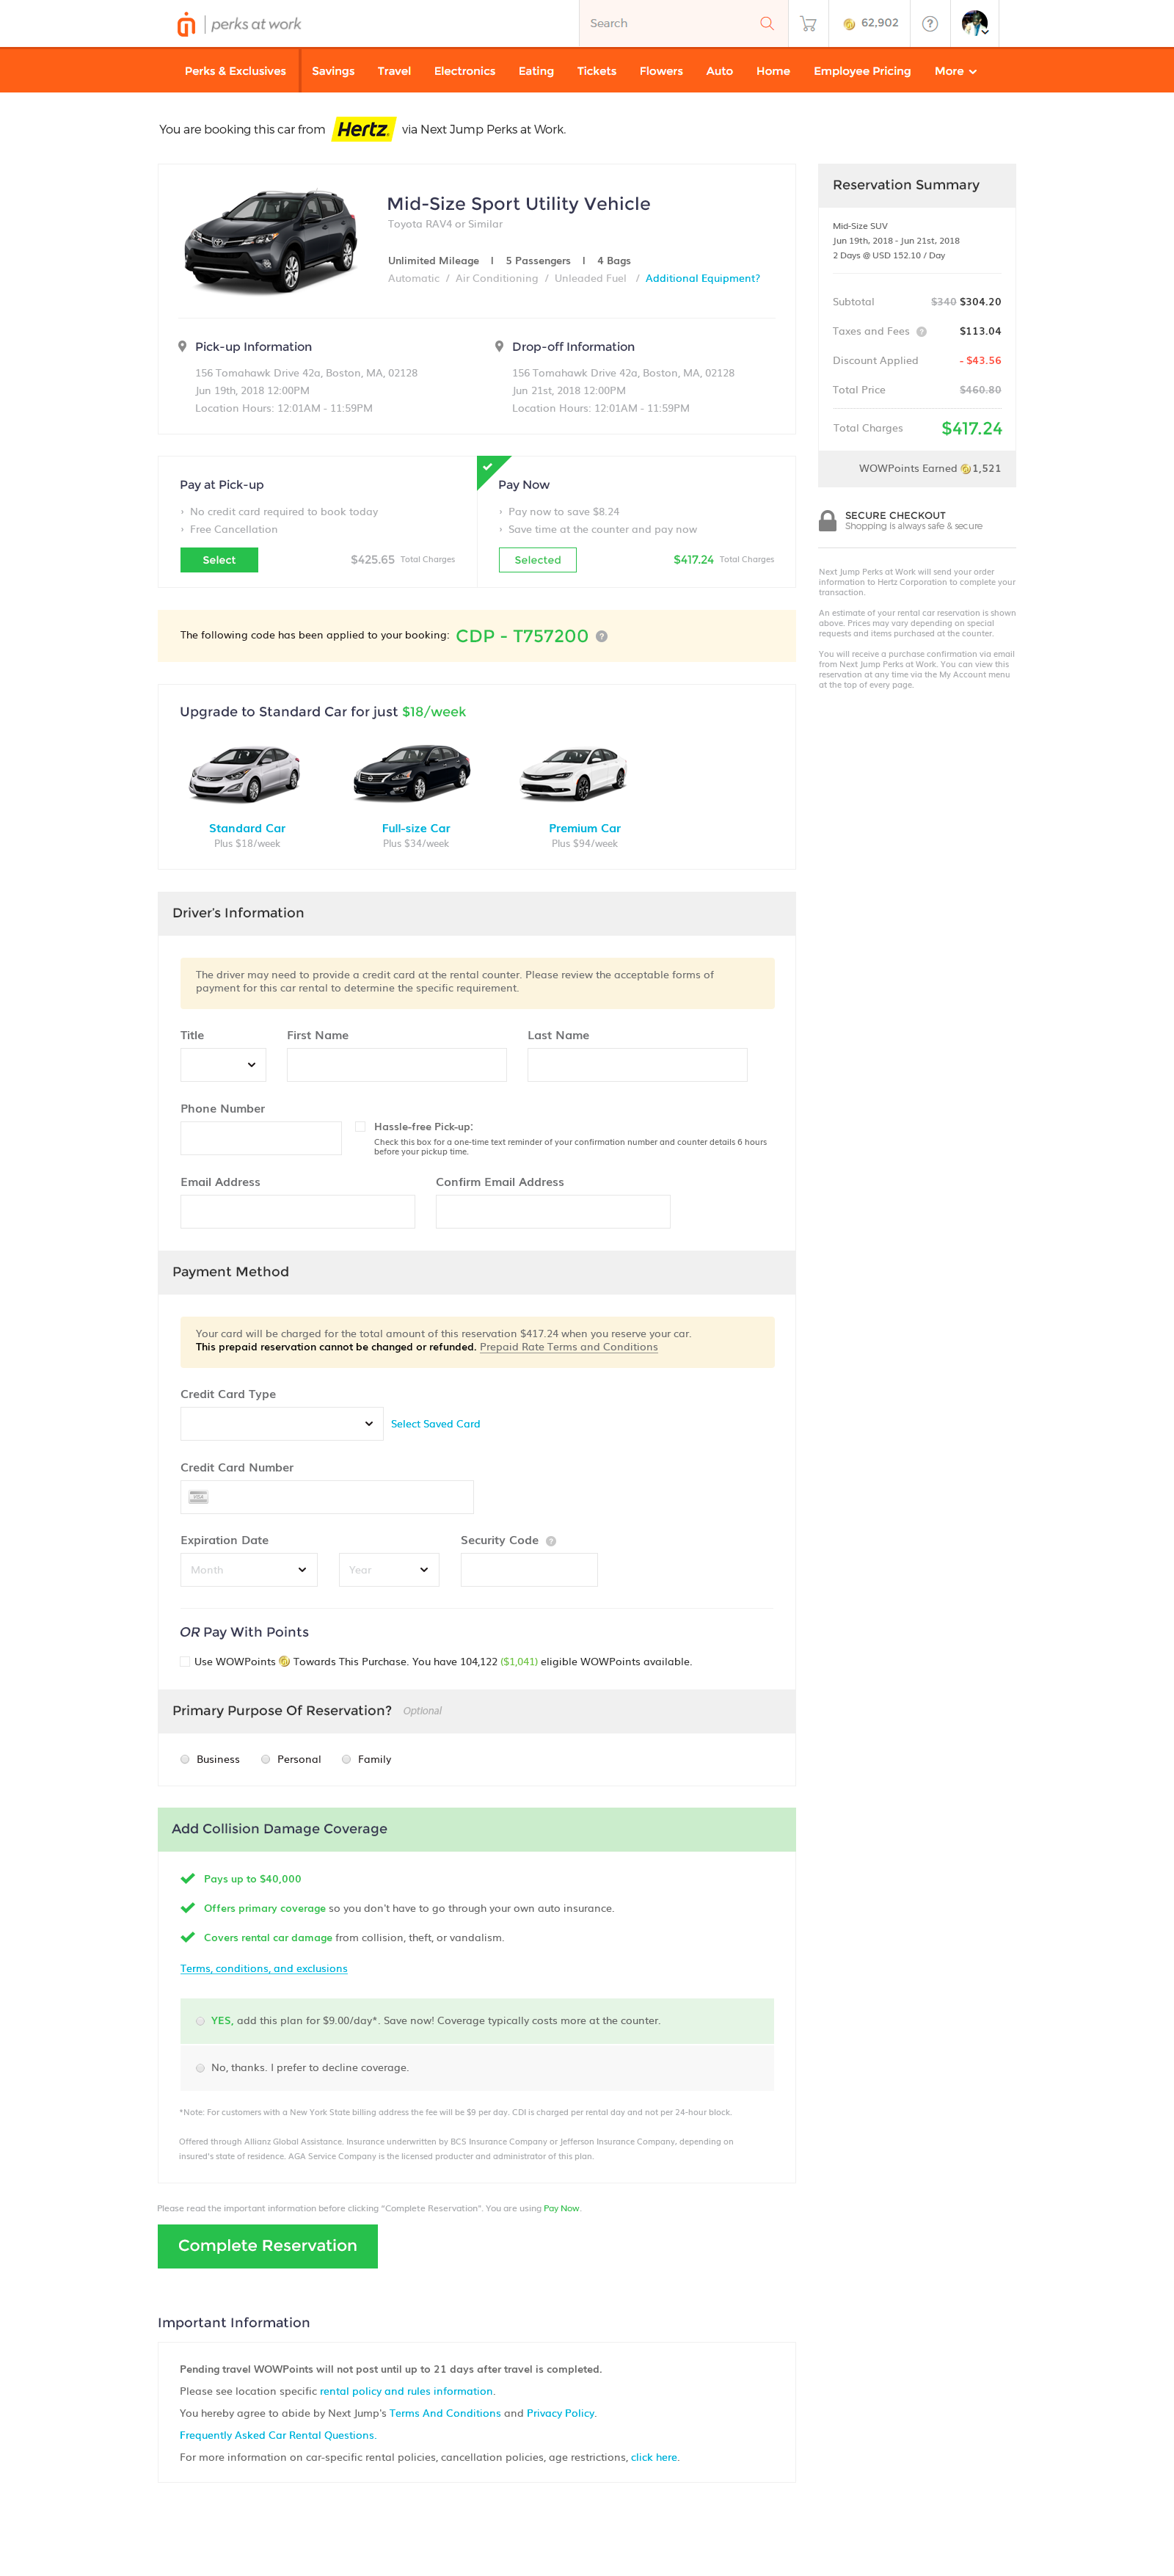1174x2576 pixels.
Task: Check Use WOWPoints towards this purchase
Action: (185, 1661)
